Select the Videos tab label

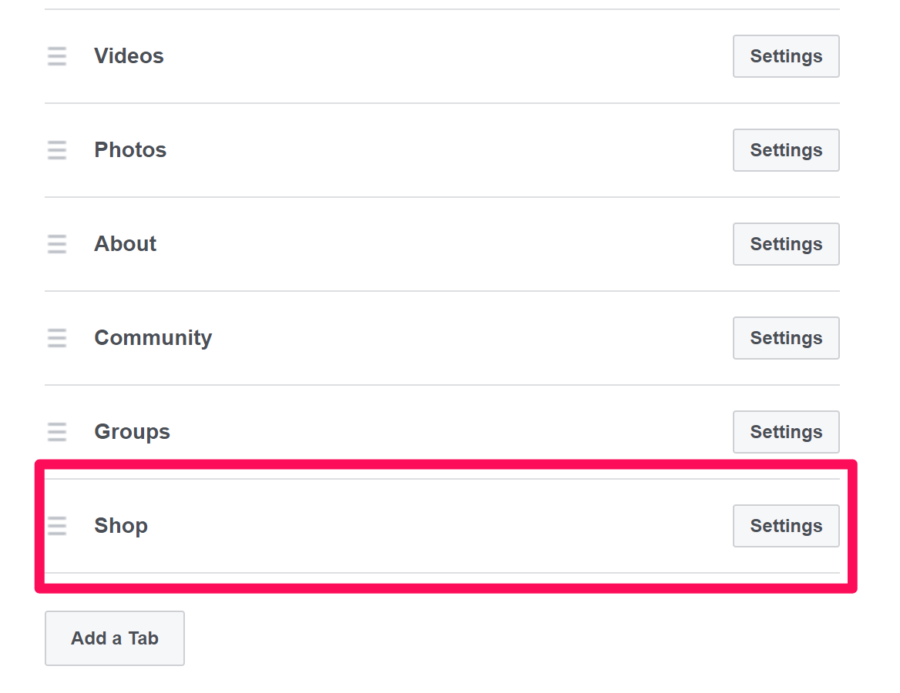[129, 56]
